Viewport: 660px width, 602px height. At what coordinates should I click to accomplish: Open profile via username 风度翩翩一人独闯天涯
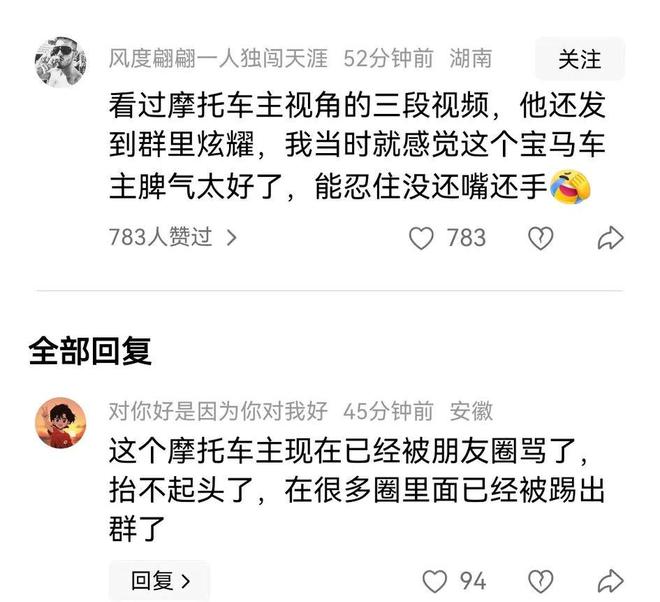(x=218, y=58)
